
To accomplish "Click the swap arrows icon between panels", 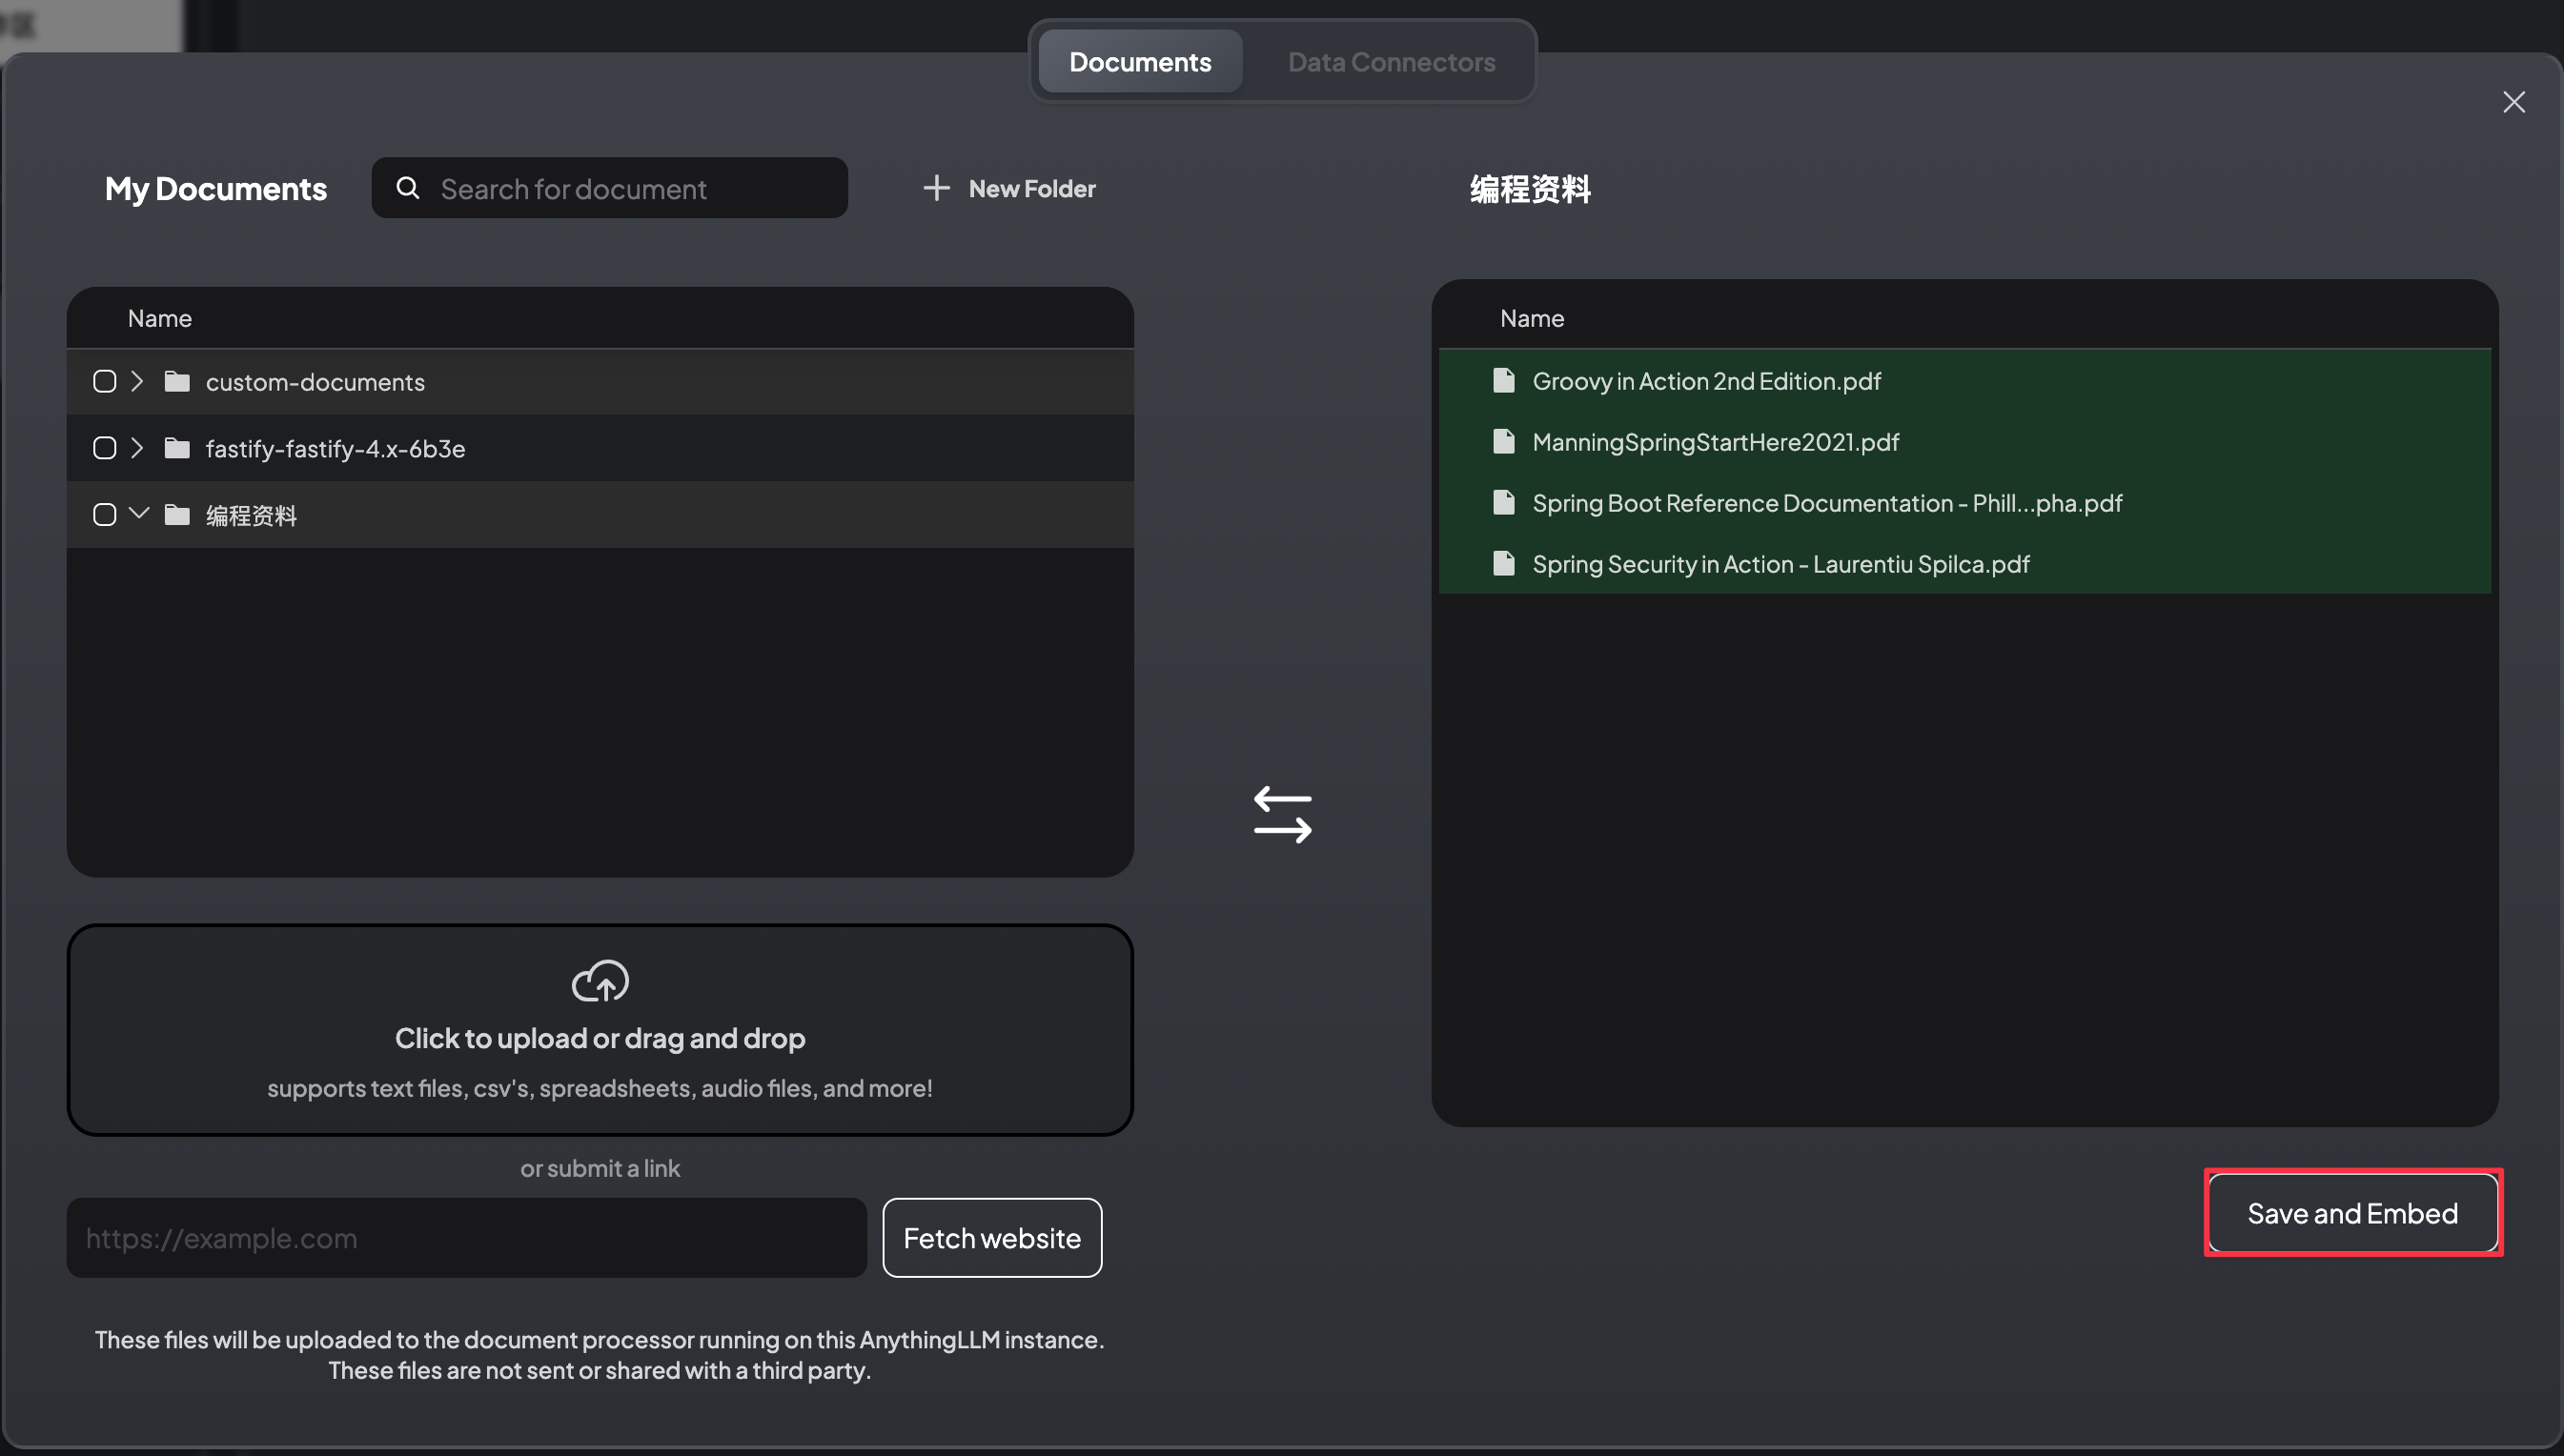I will (1282, 814).
